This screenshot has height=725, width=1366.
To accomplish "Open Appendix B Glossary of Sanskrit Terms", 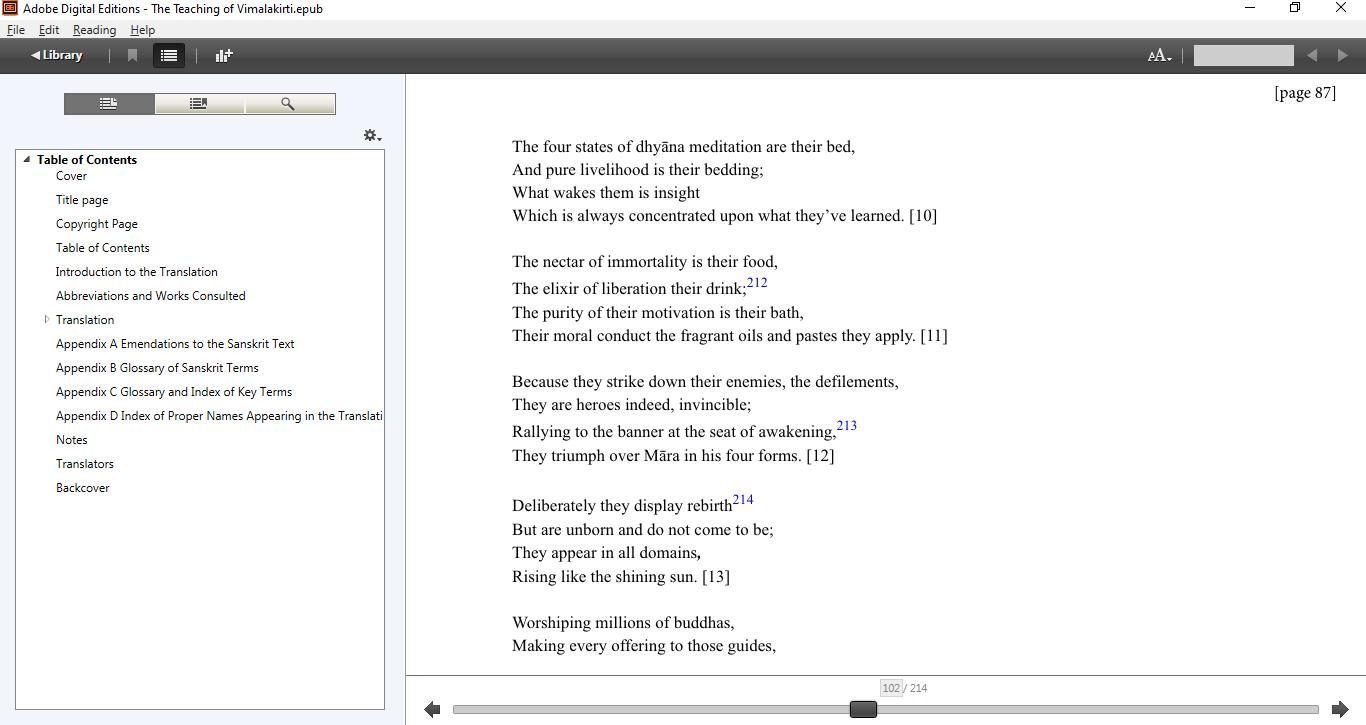I will click(157, 368).
